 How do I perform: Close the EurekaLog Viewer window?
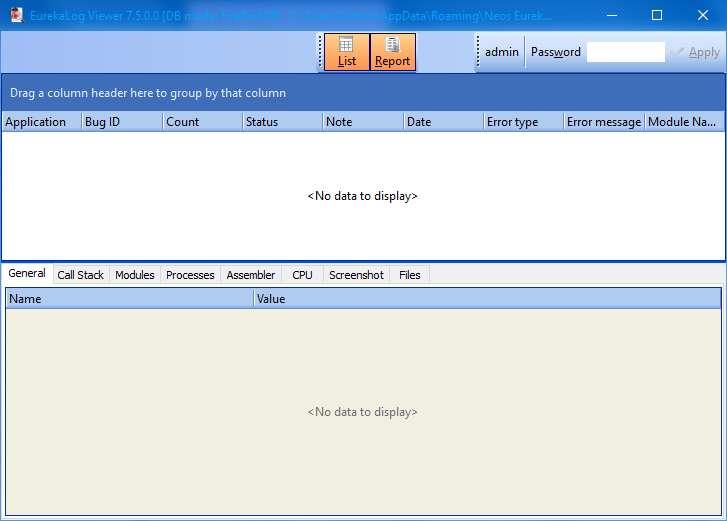(702, 15)
